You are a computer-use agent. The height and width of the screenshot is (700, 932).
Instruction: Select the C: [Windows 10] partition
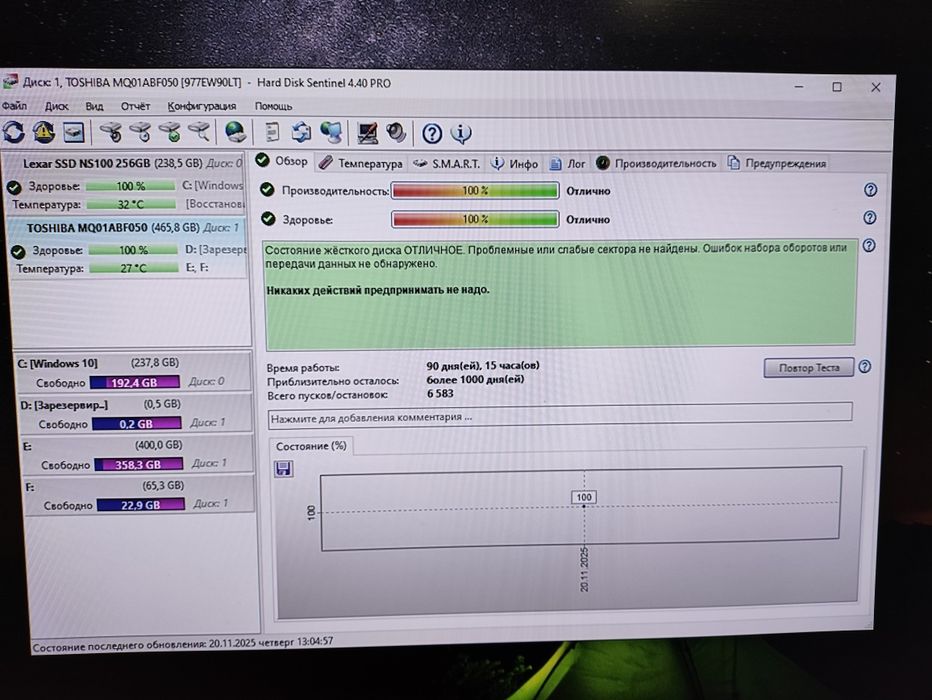pos(132,372)
